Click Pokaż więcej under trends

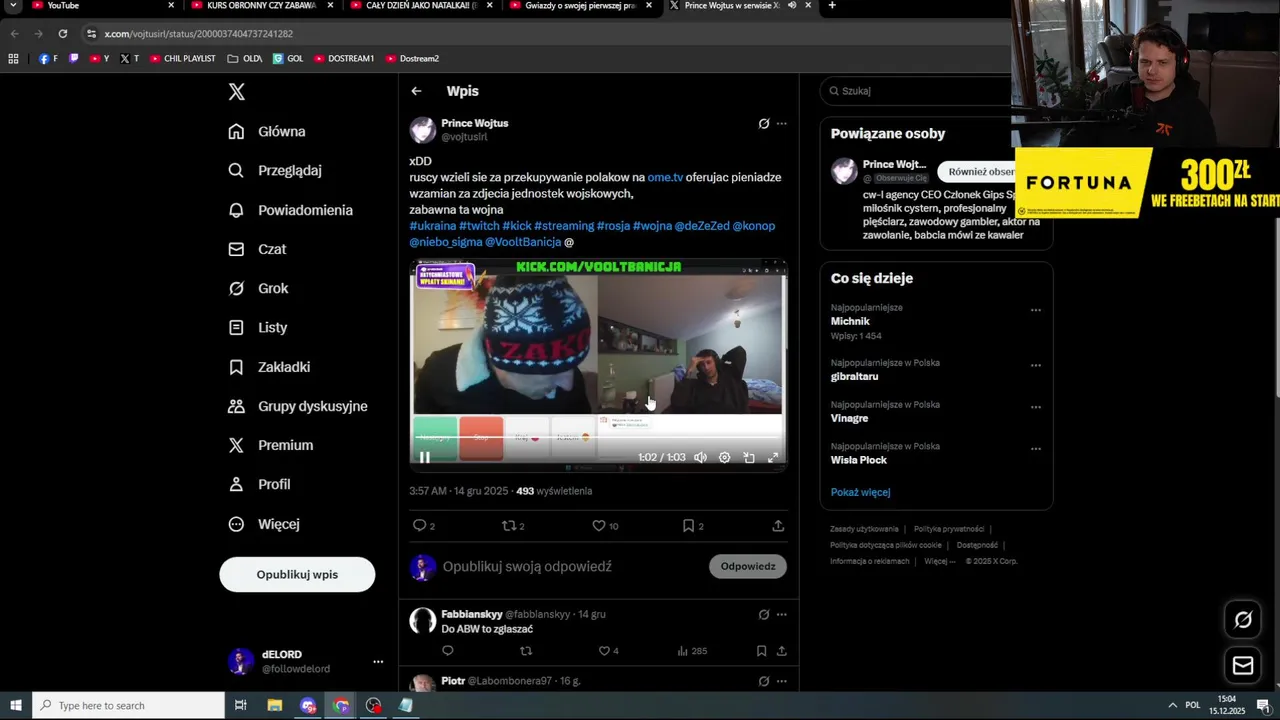860,492
